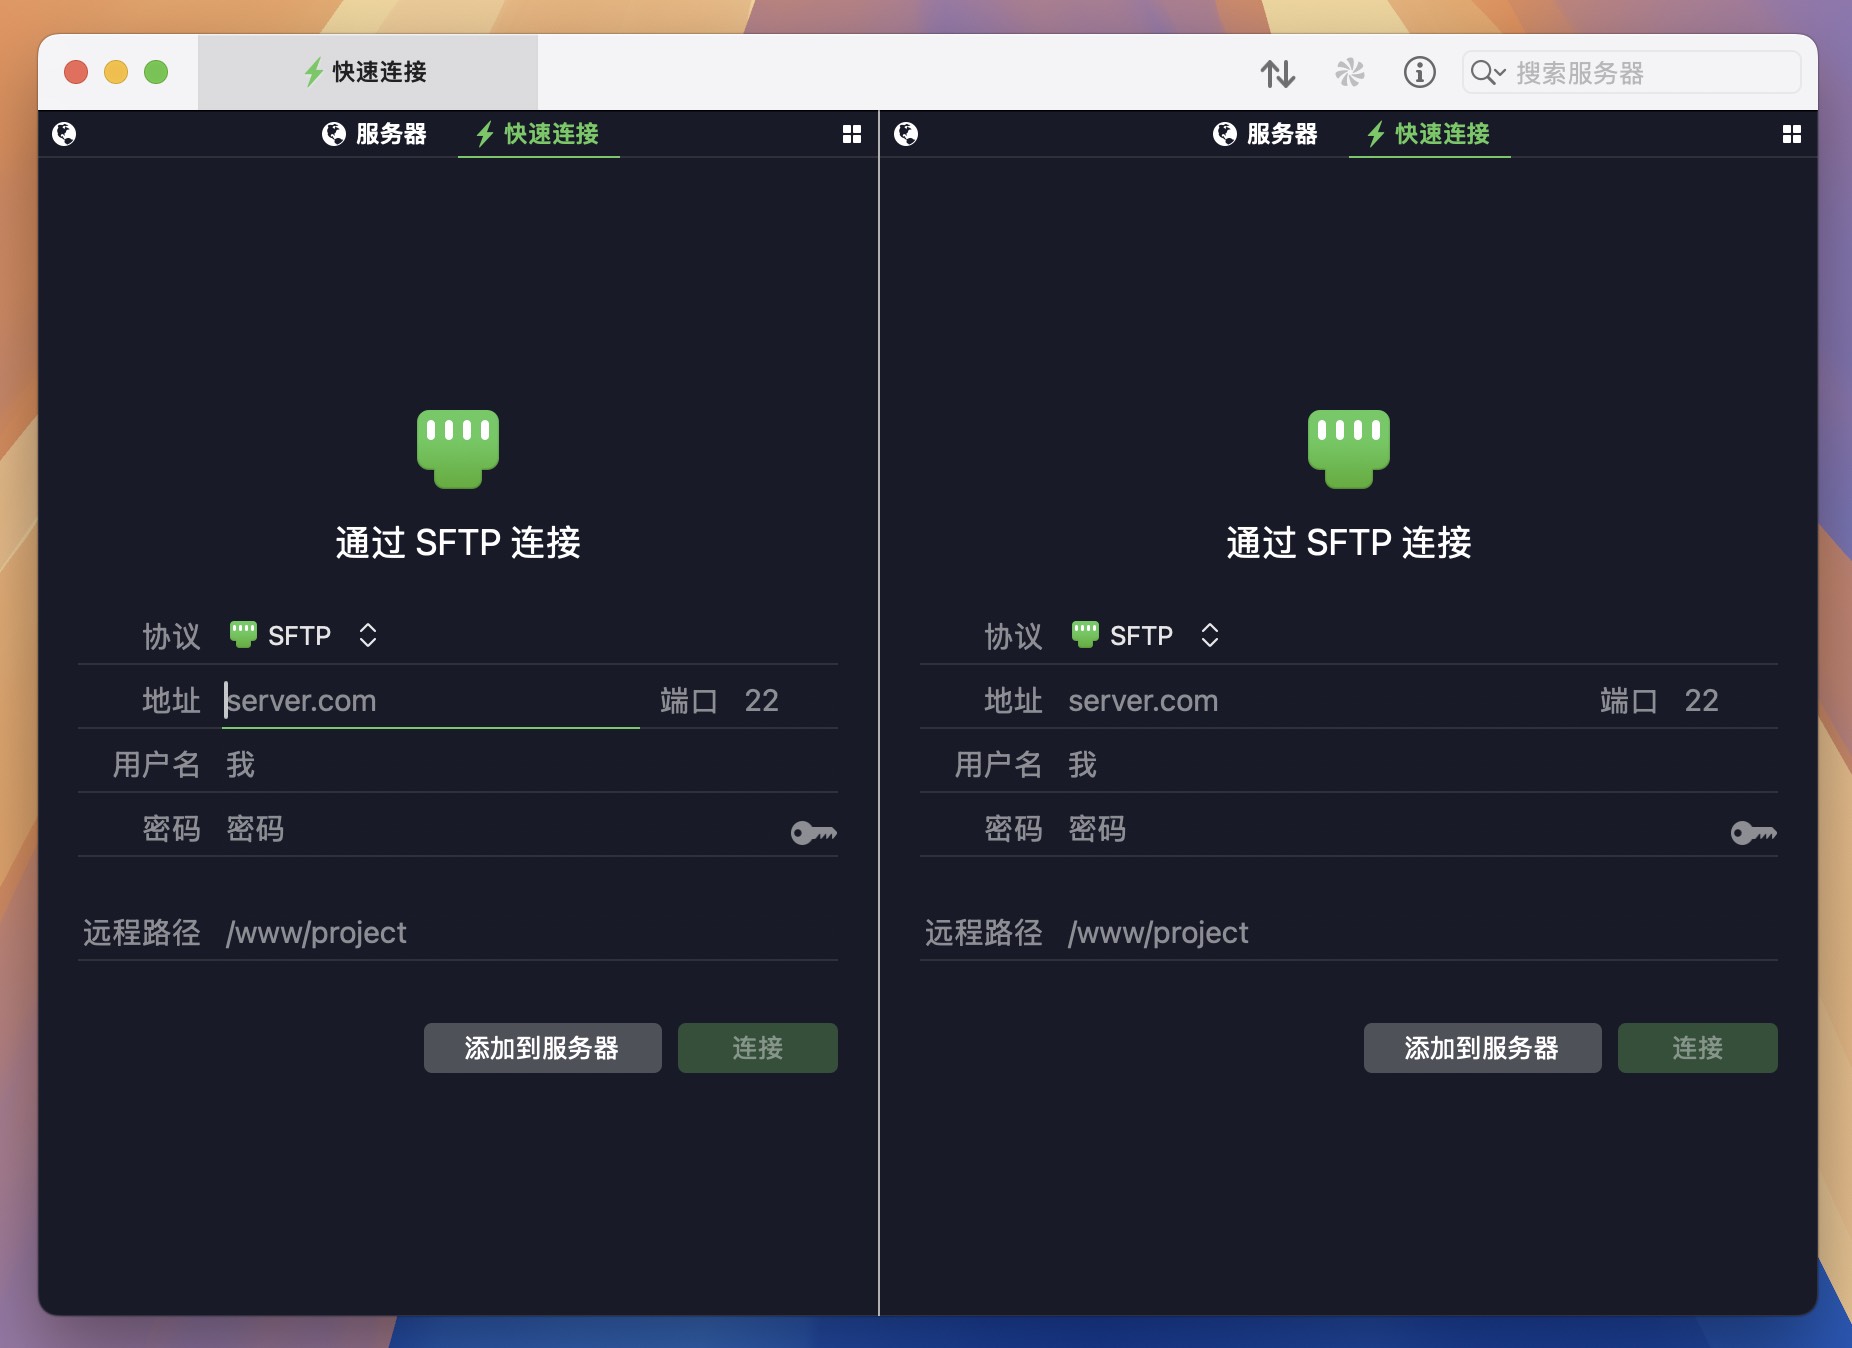Click the globe icon in the left pane header
Viewport: 1852px width, 1348px height.
(65, 133)
